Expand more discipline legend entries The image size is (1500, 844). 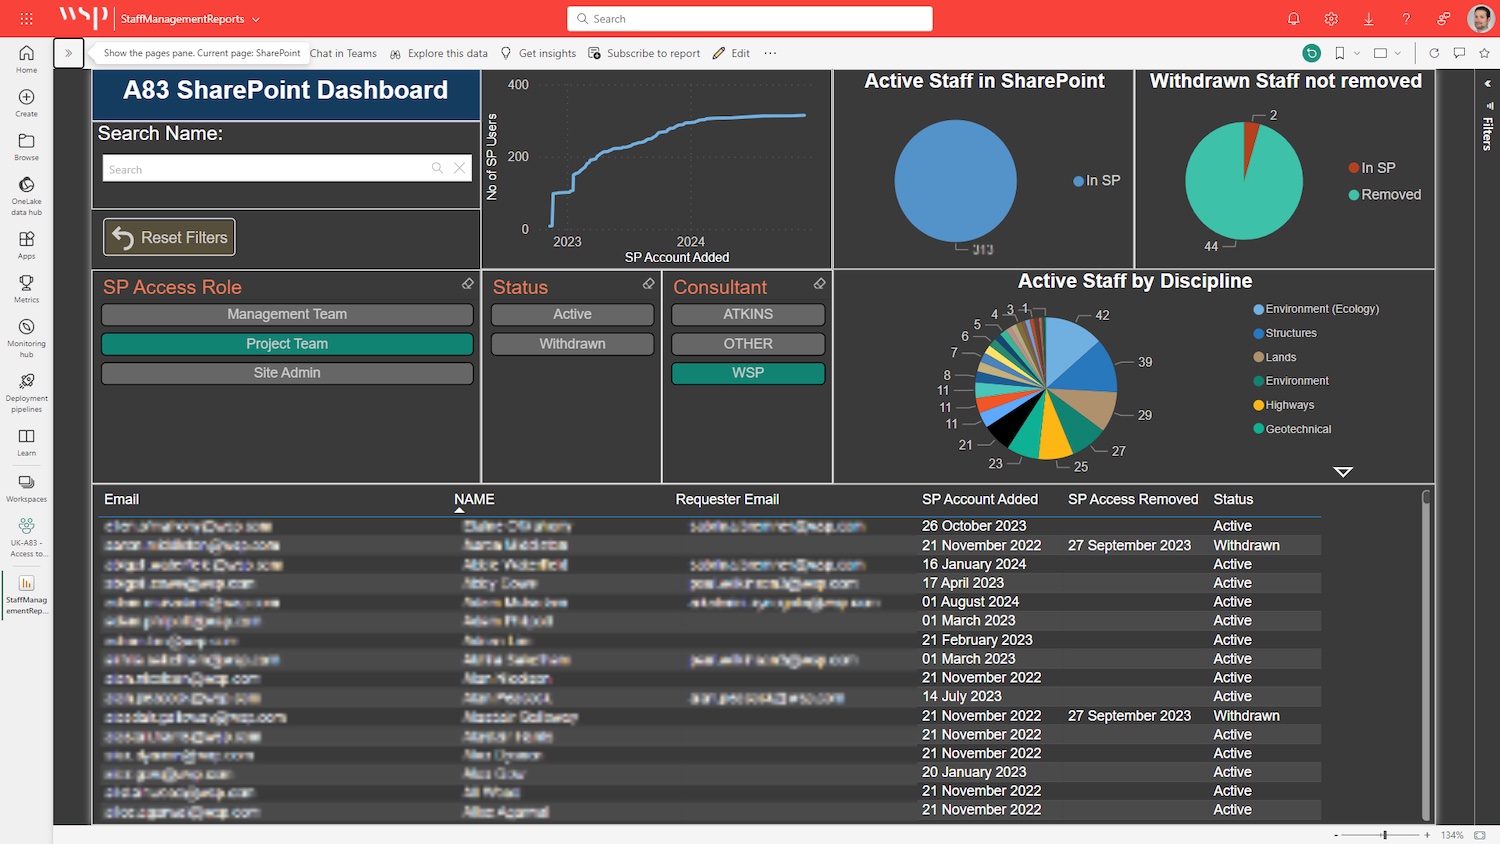(x=1343, y=471)
